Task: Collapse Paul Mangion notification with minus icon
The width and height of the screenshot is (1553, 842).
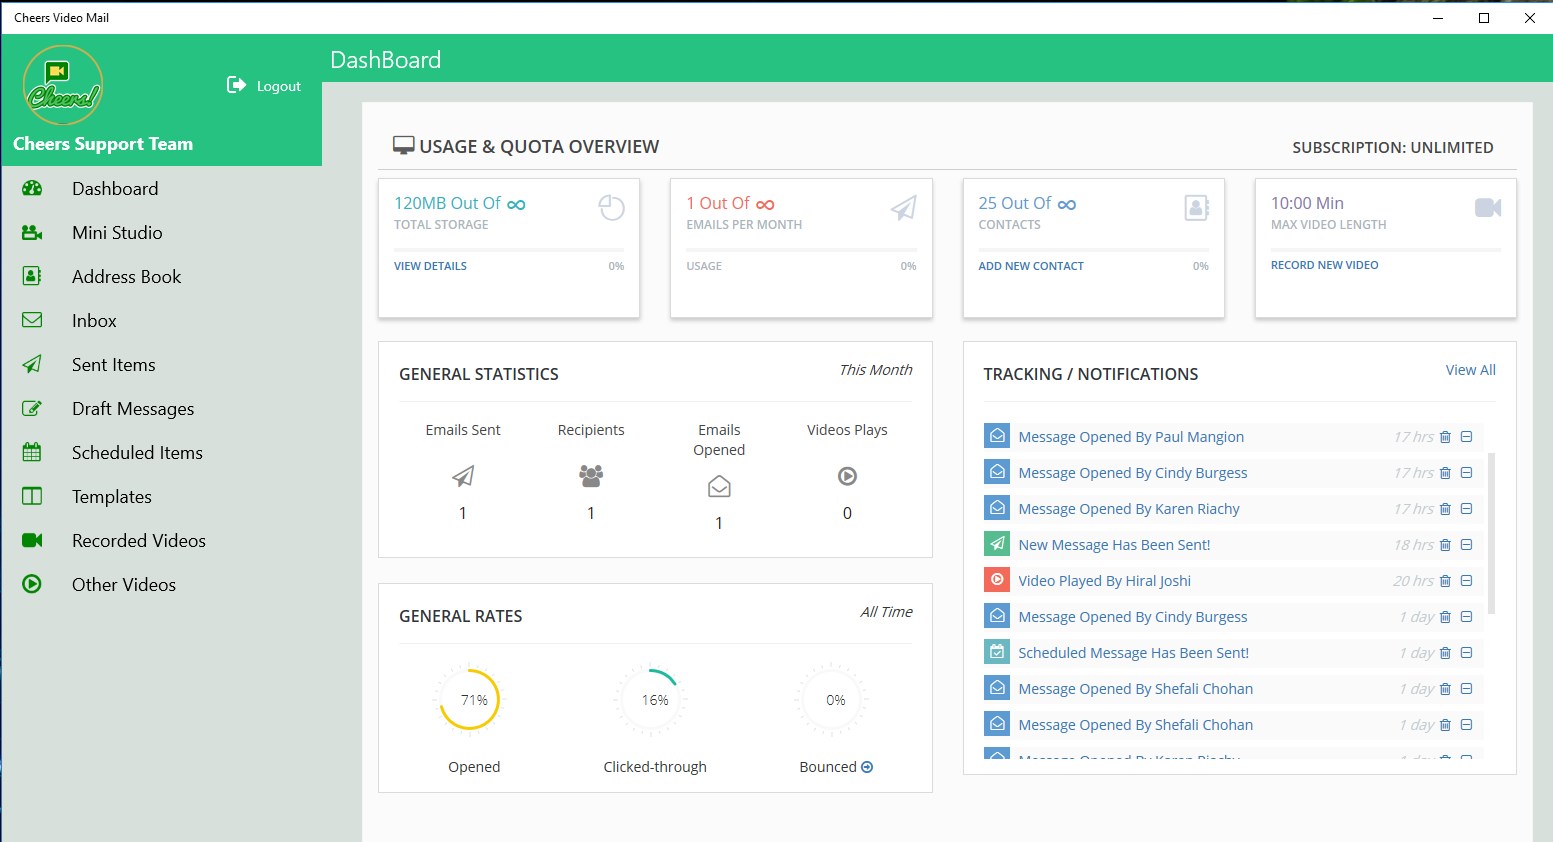Action: point(1466,437)
